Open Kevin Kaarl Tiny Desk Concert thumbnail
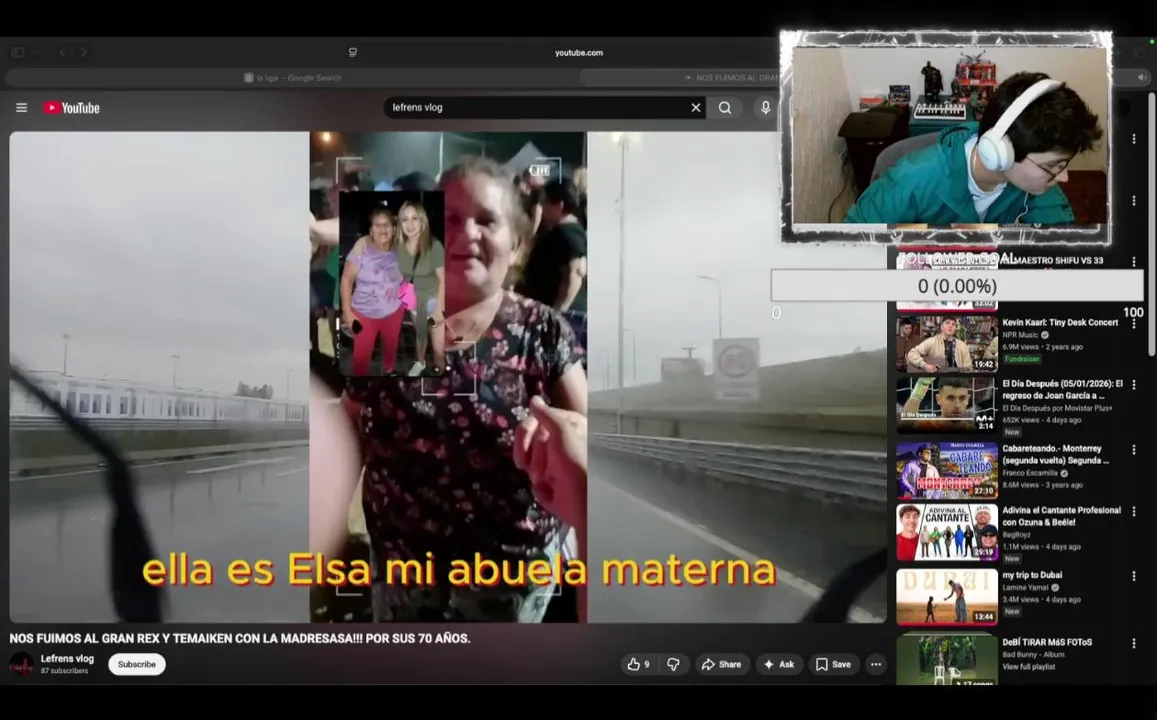The image size is (1157, 720). click(x=947, y=344)
